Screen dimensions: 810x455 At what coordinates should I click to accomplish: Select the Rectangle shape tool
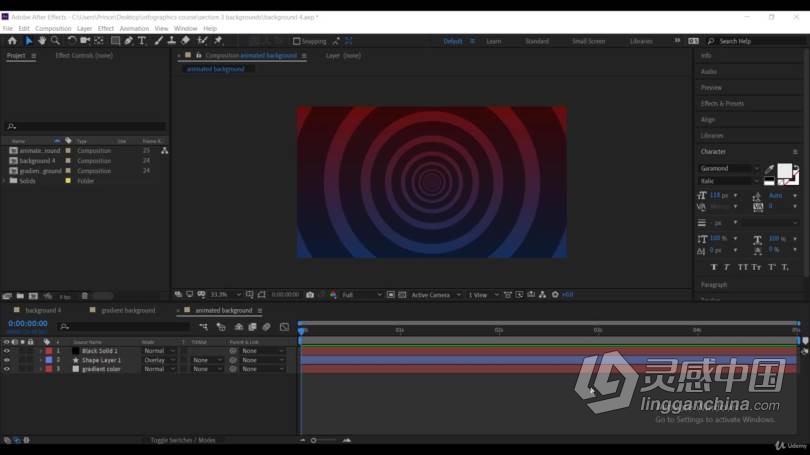115,41
